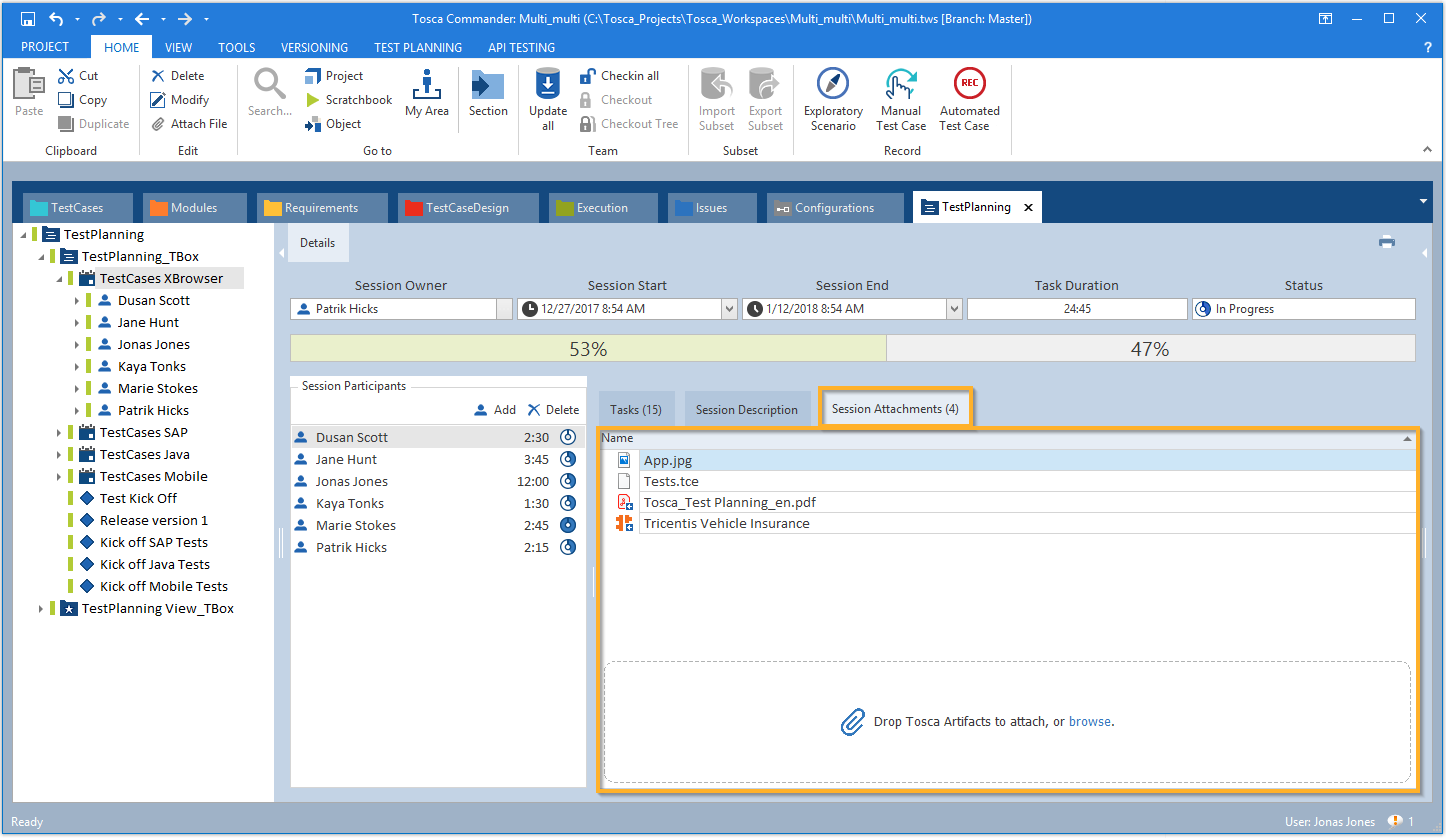
Task: Open the TEST PLANNING ribbon tab
Action: pos(417,47)
